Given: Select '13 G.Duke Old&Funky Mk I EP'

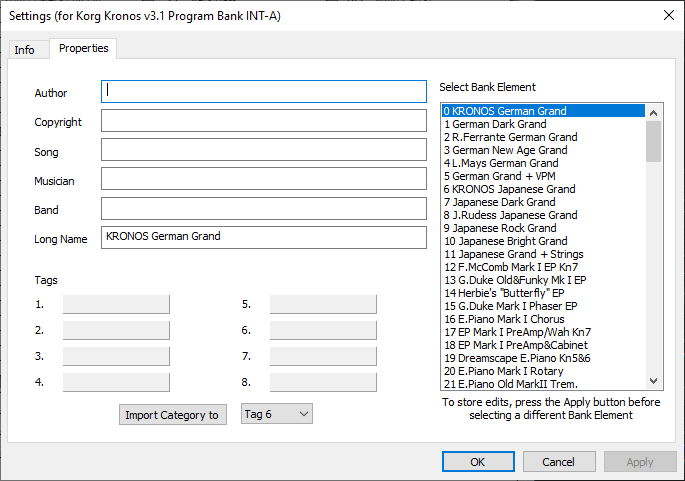Looking at the screenshot, I should [543, 280].
